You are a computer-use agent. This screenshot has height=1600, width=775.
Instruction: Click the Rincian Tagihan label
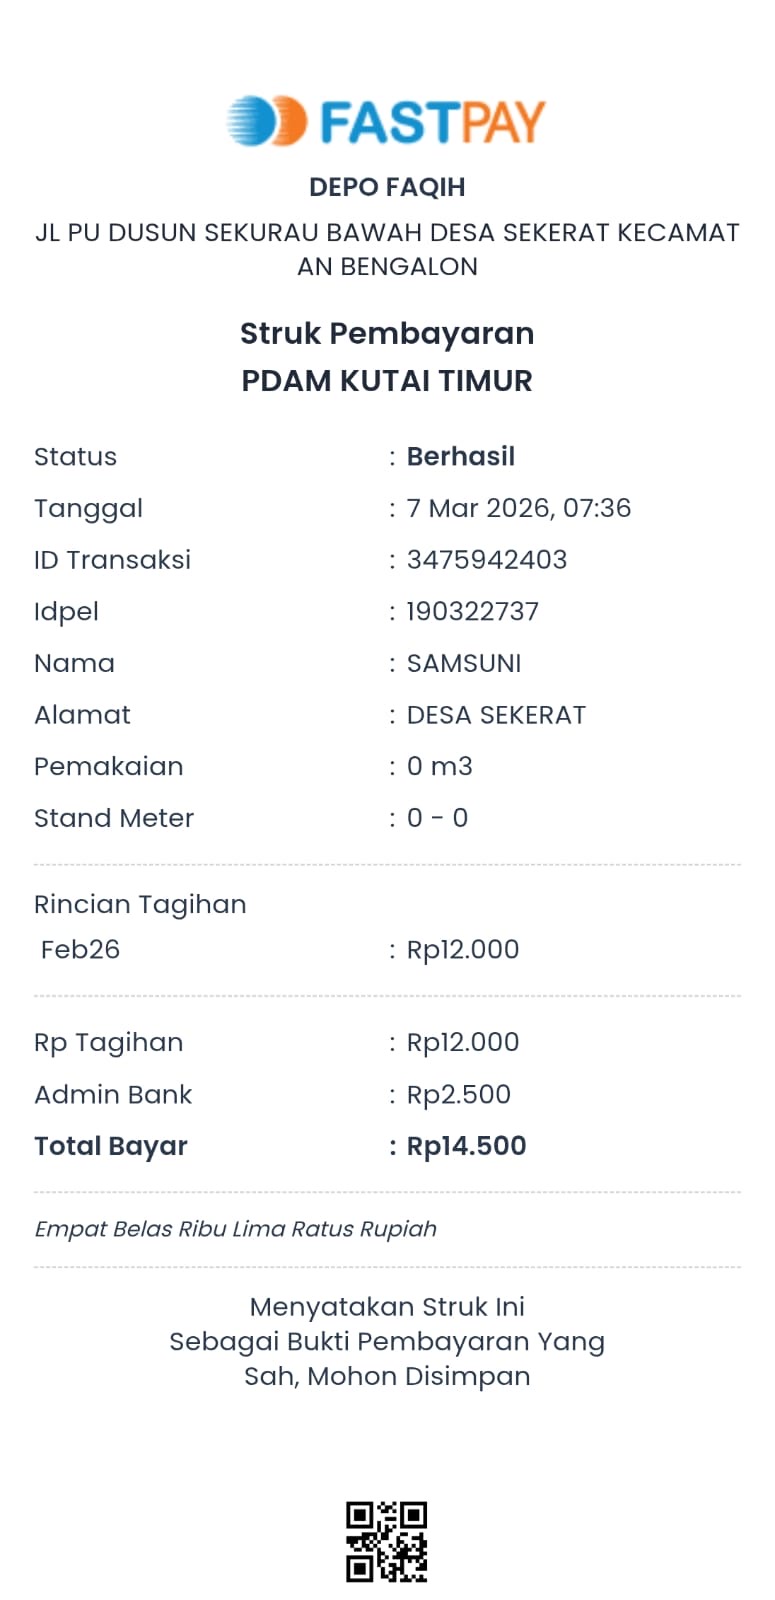coord(140,904)
